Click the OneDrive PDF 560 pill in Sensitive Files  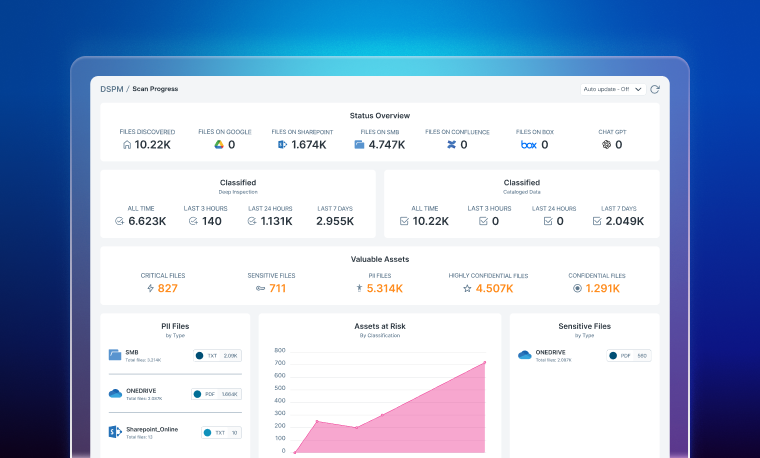[x=628, y=355]
